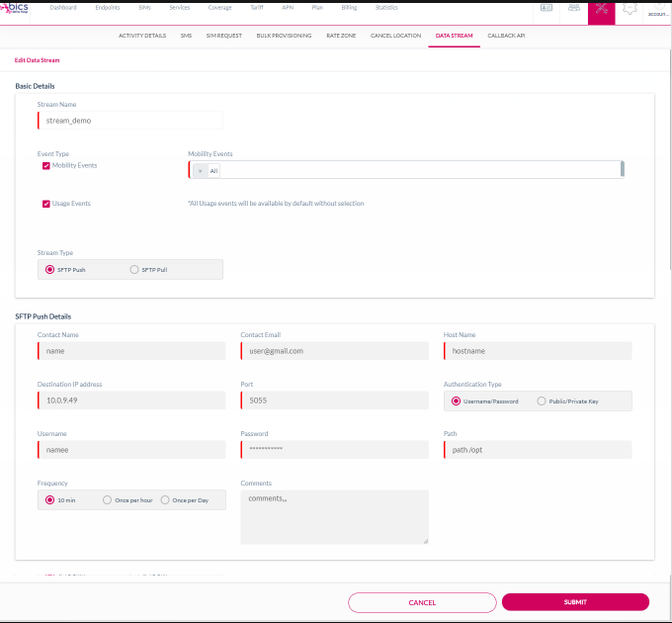Click the highlighted pink tools icon
Screen dimensions: 672x623
tap(601, 10)
